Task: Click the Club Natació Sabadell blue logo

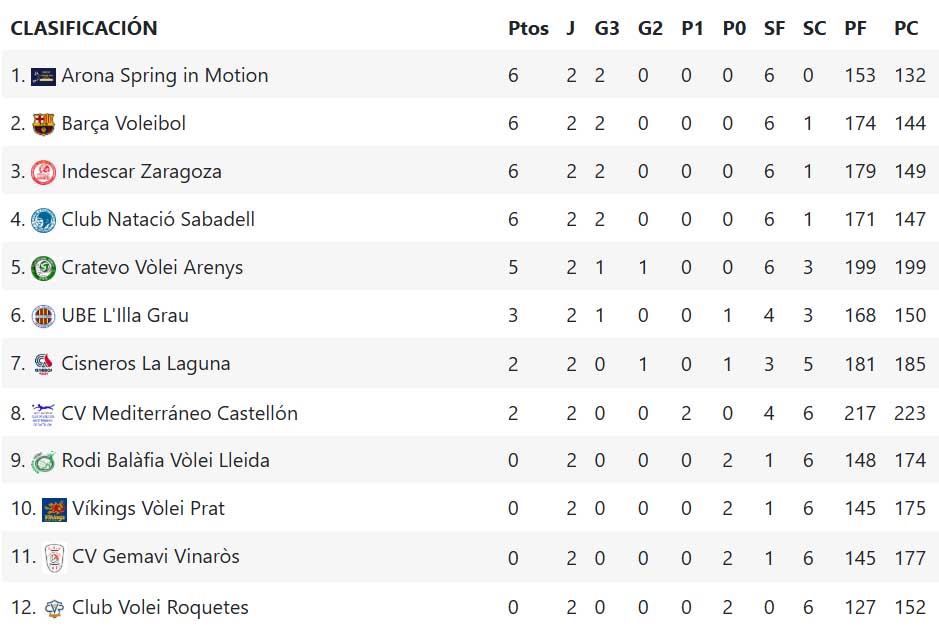Action: click(43, 220)
